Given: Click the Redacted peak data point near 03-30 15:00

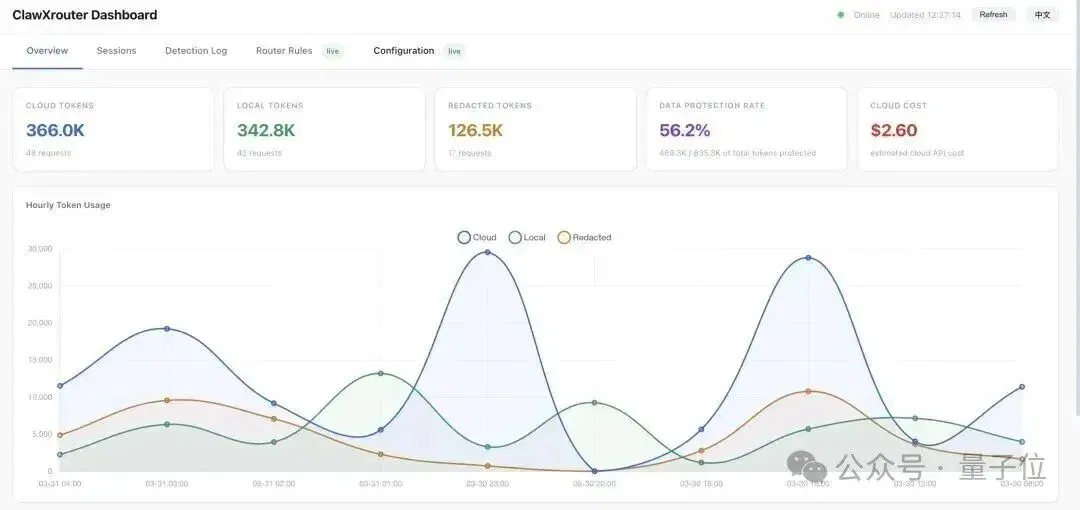Looking at the screenshot, I should (809, 391).
